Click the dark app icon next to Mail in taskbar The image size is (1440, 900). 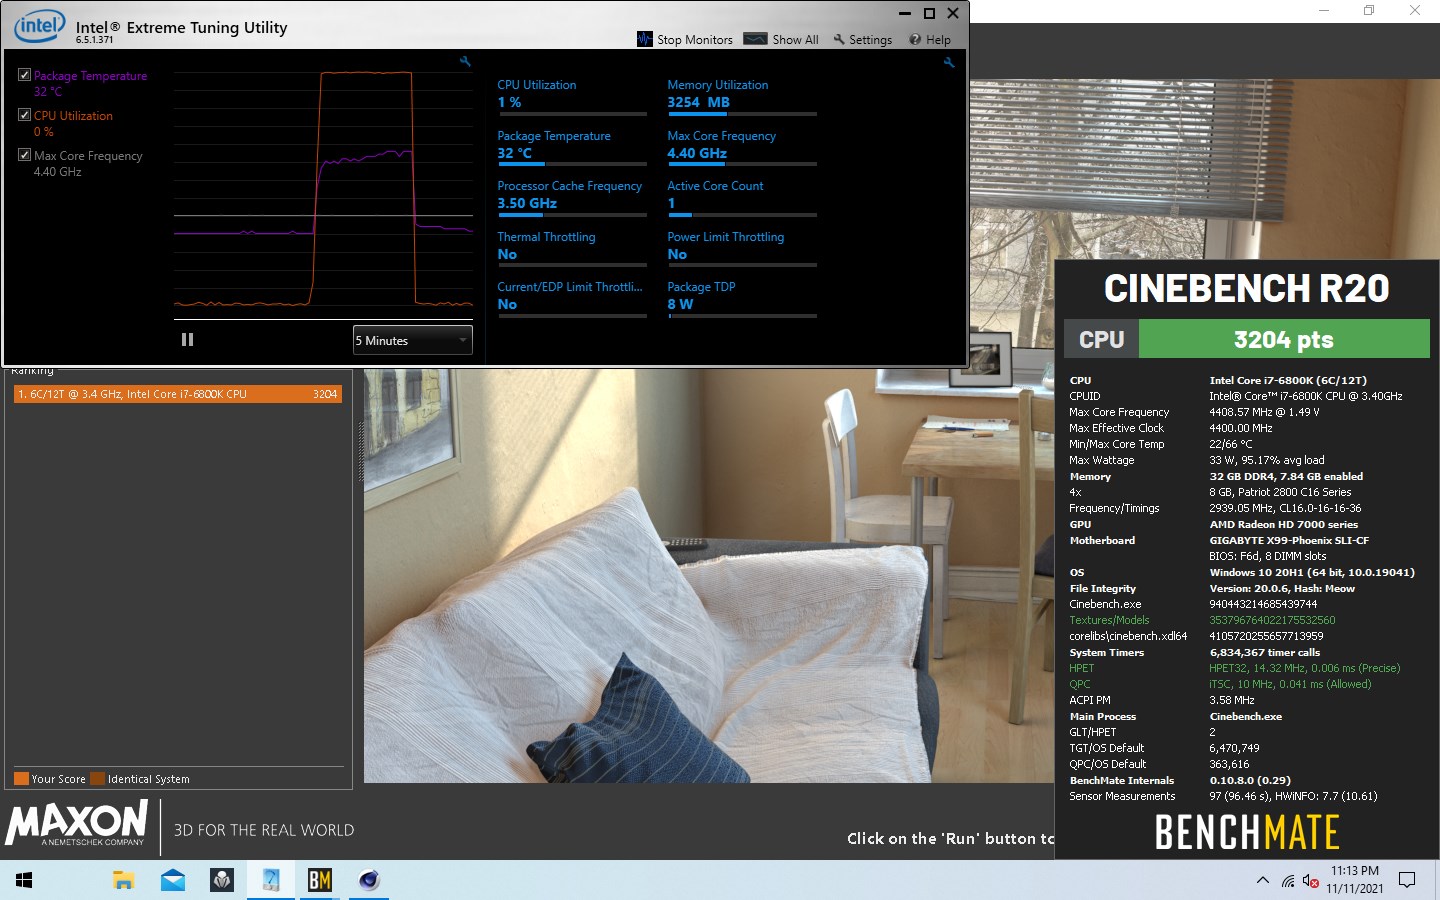click(x=222, y=880)
